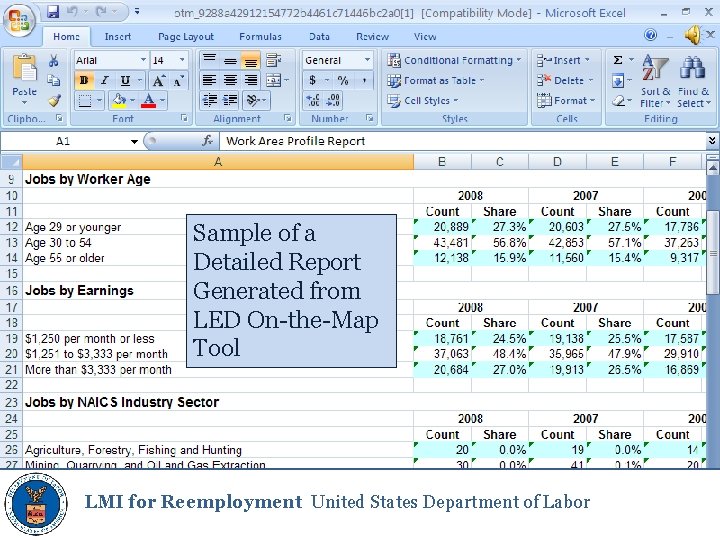Select cell with count 43,481
Screen dimensions: 720x540
443,242
